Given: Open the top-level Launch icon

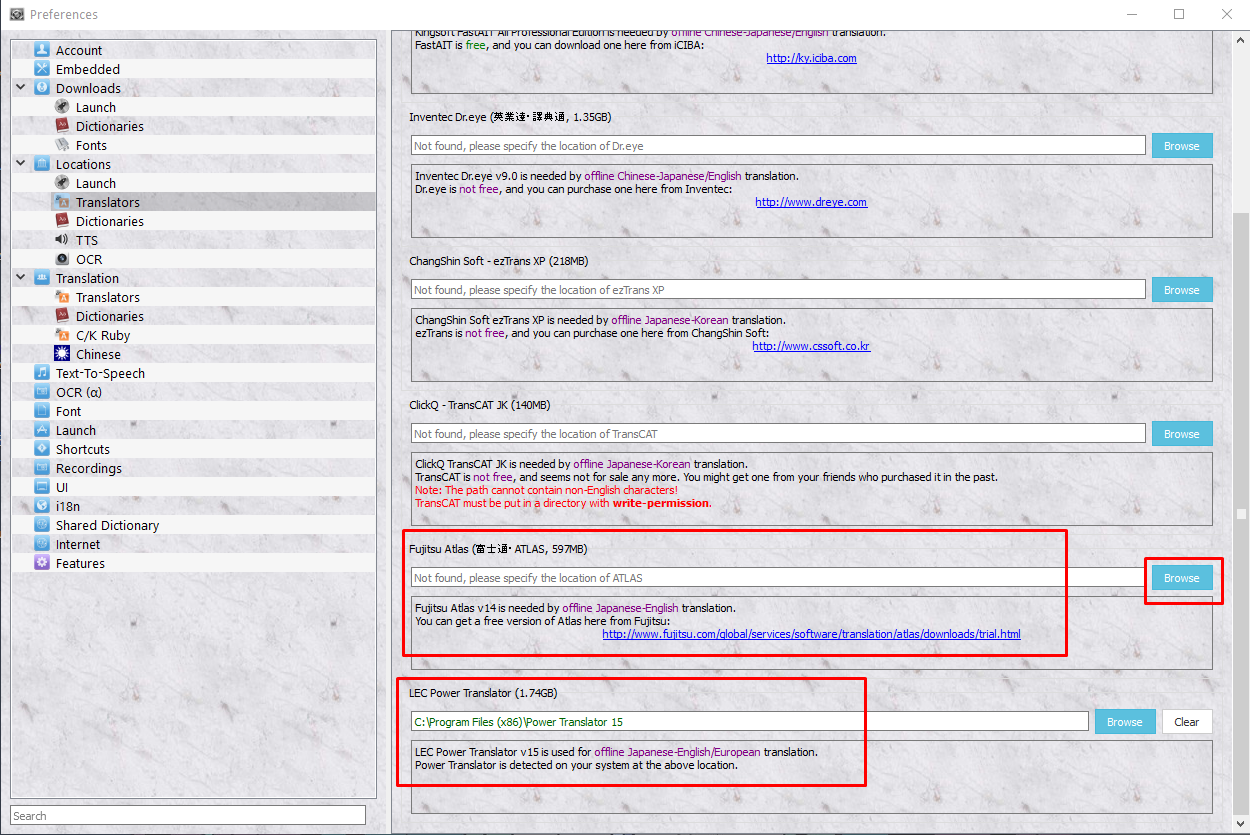Looking at the screenshot, I should (x=42, y=430).
